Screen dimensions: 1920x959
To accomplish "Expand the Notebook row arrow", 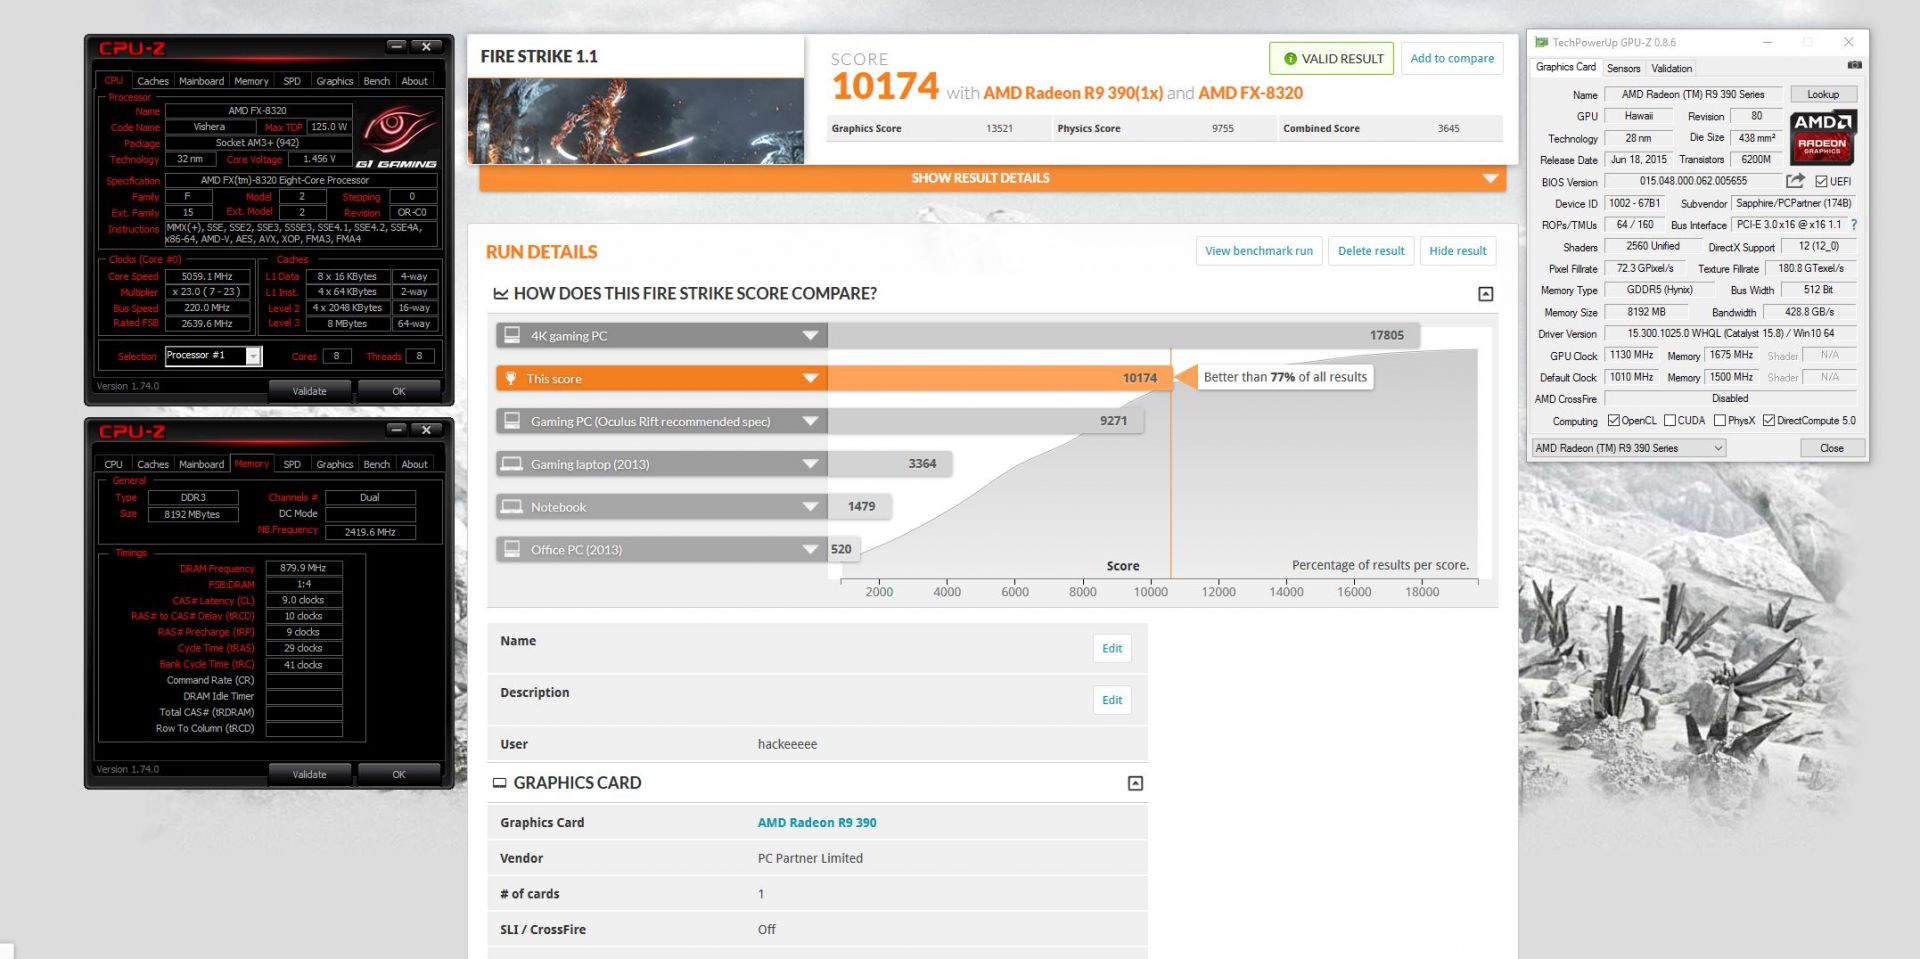I will (810, 507).
